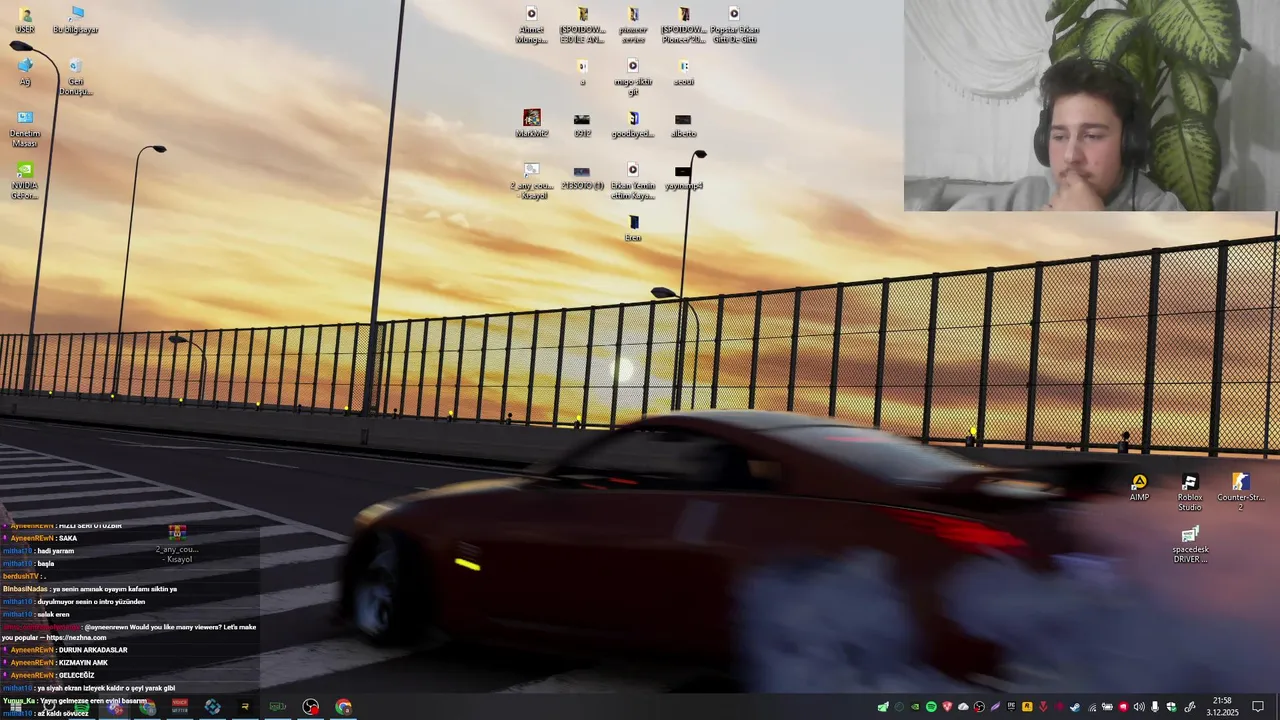Open Denetim Masası control panel icon

pos(25,129)
